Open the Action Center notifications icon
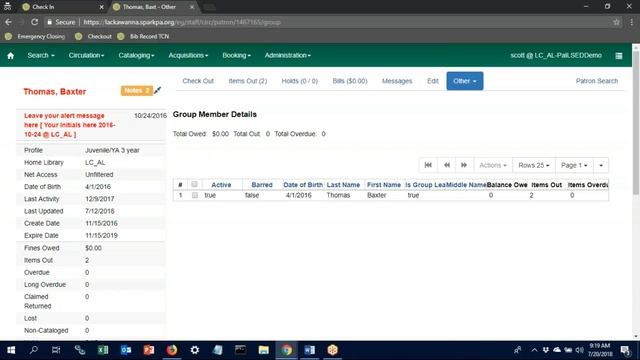Viewport: 640px width, 360px height. (x=625, y=350)
